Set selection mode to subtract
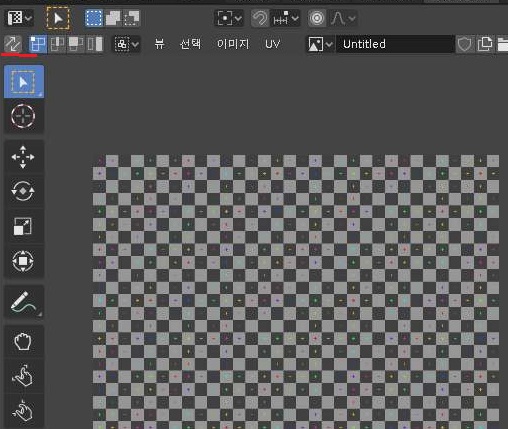508x429 pixels. (132, 18)
